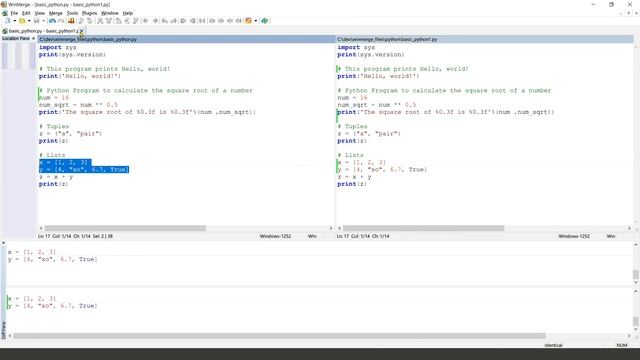Click '# Tuples' comment in left pane
Viewport: 640px width, 360px height.
54,127
